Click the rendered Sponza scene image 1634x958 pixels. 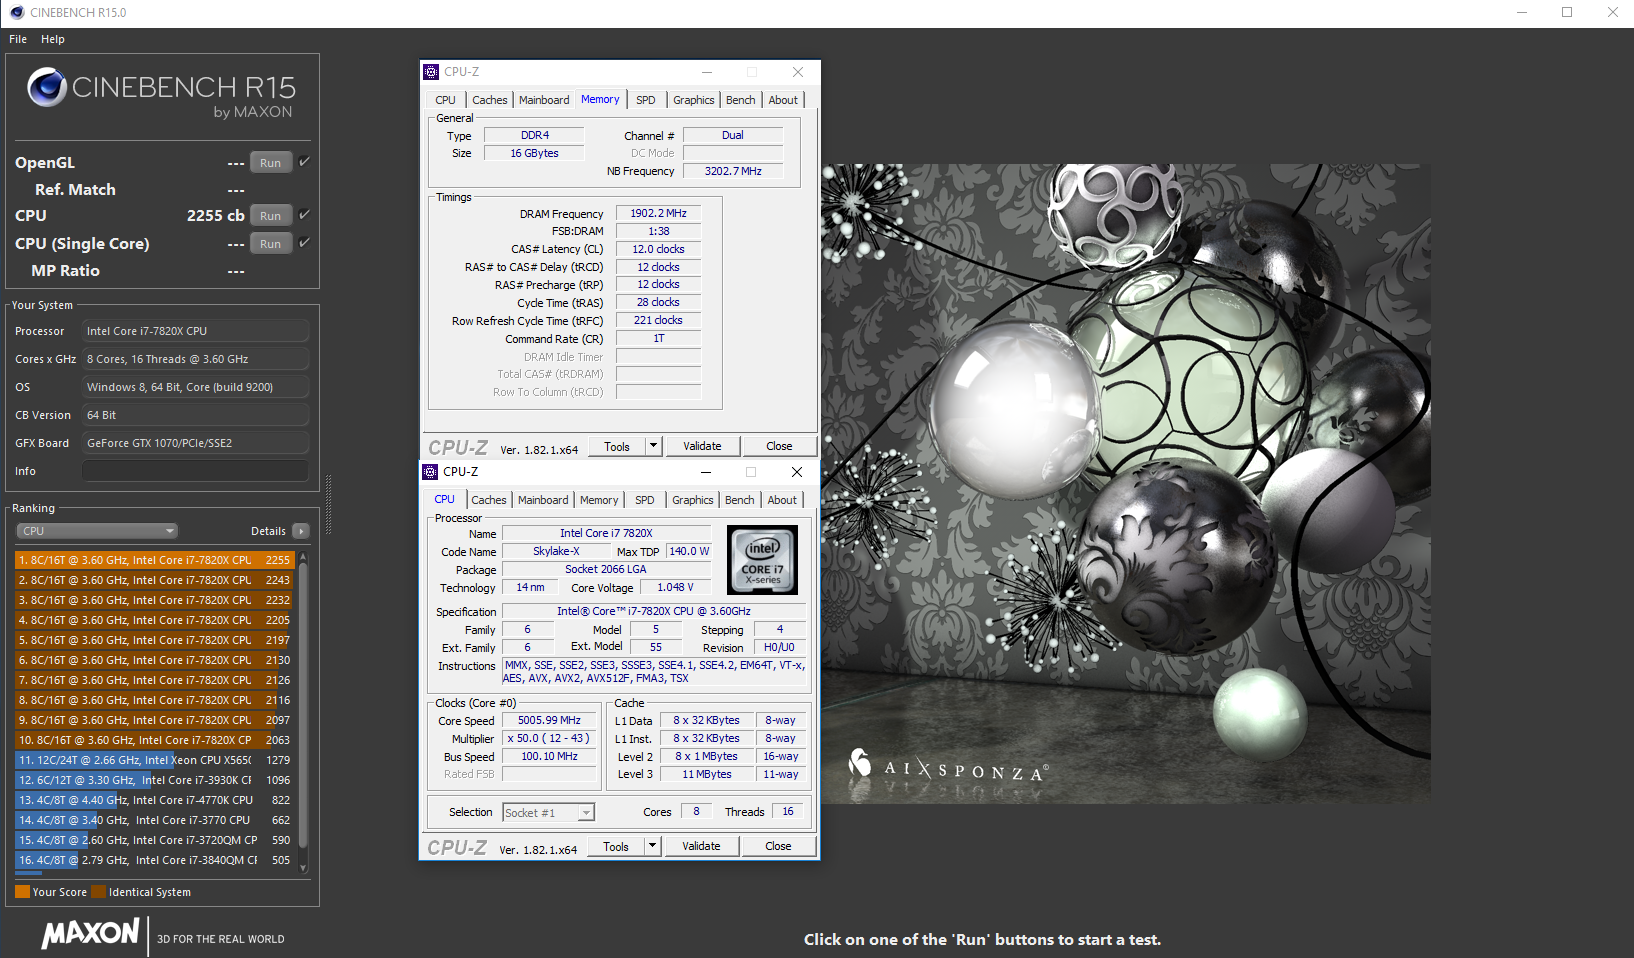pyautogui.click(x=1126, y=484)
